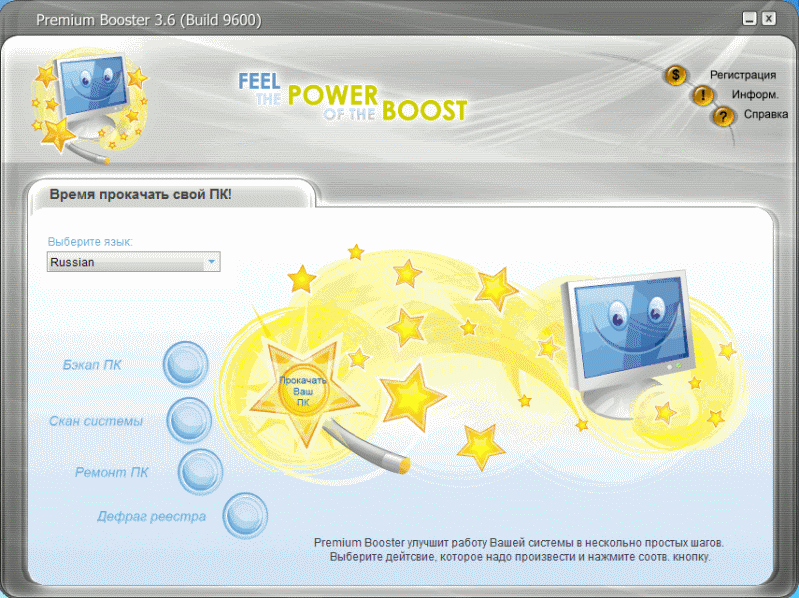Open the Информ. link

point(755,95)
